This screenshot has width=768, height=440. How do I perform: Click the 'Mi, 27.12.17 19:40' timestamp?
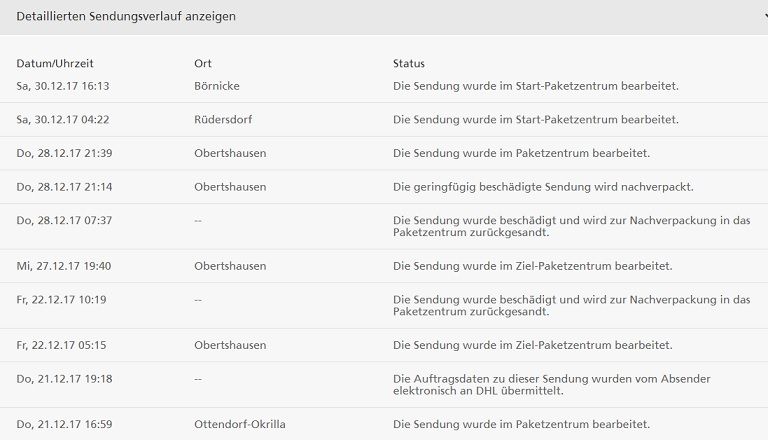pyautogui.click(x=64, y=266)
